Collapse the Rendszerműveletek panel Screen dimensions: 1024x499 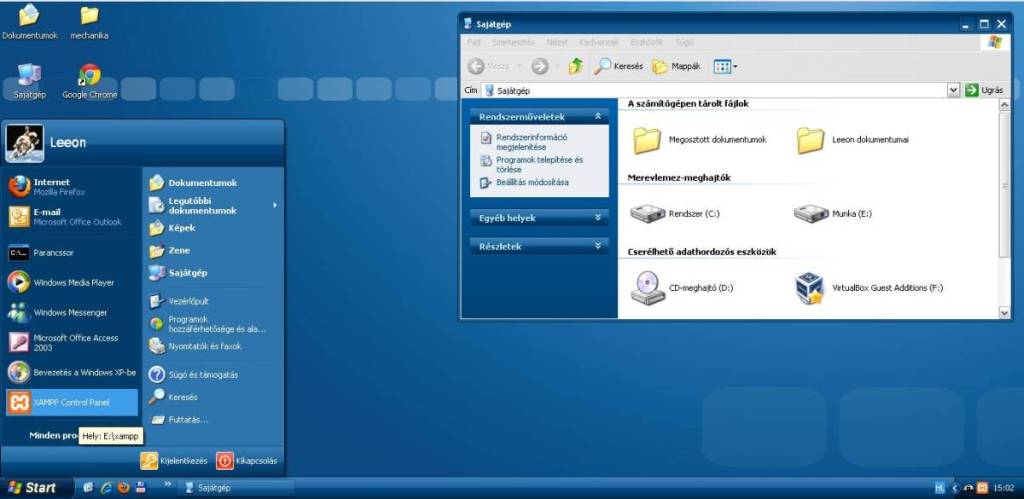coord(598,116)
